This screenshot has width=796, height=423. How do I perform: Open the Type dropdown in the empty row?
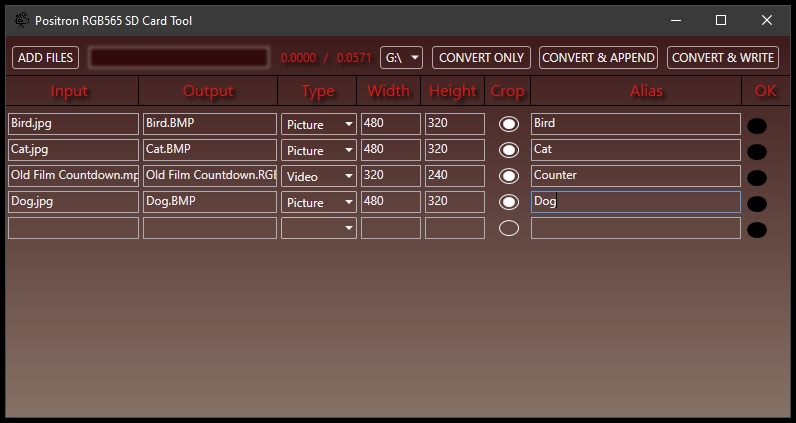(x=318, y=228)
